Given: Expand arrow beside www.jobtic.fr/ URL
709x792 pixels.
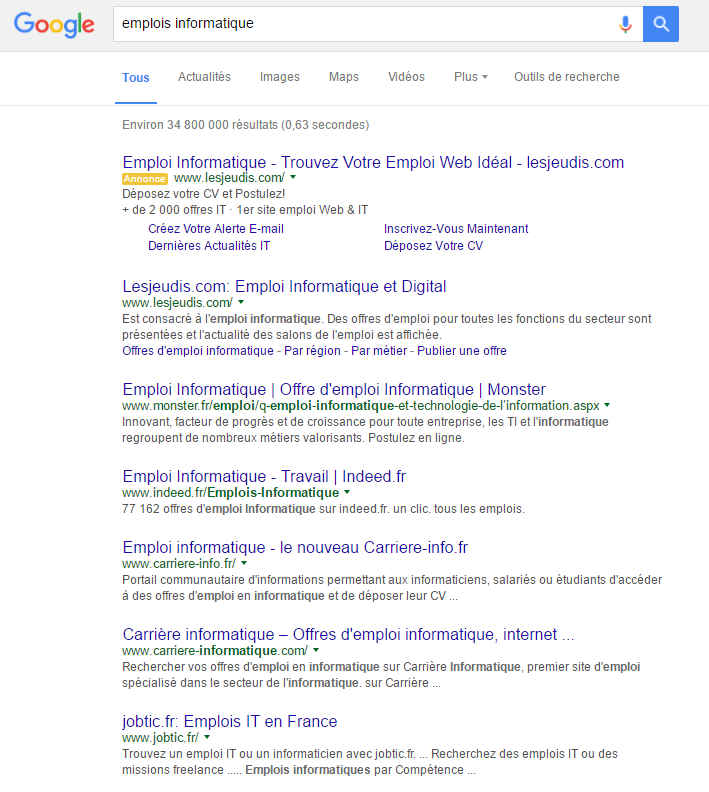Looking at the screenshot, I should click(x=207, y=737).
